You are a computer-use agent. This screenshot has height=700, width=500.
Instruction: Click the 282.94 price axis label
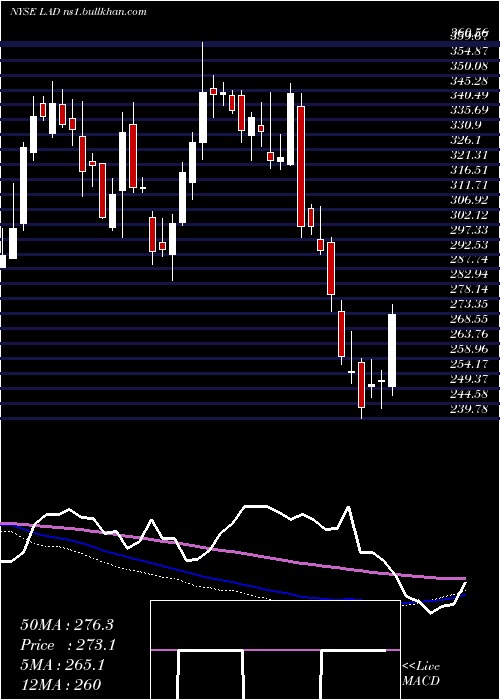[x=469, y=274]
